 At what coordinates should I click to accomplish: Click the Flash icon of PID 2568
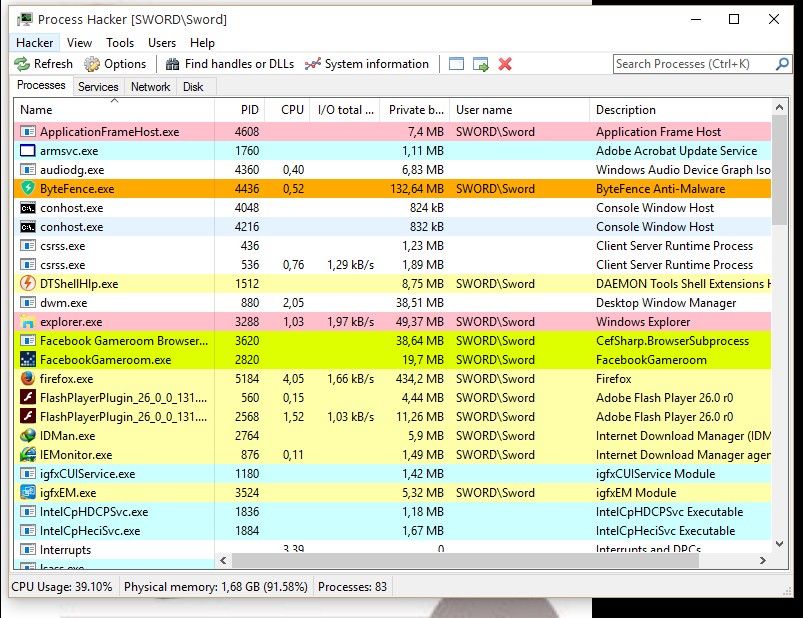tap(28, 416)
